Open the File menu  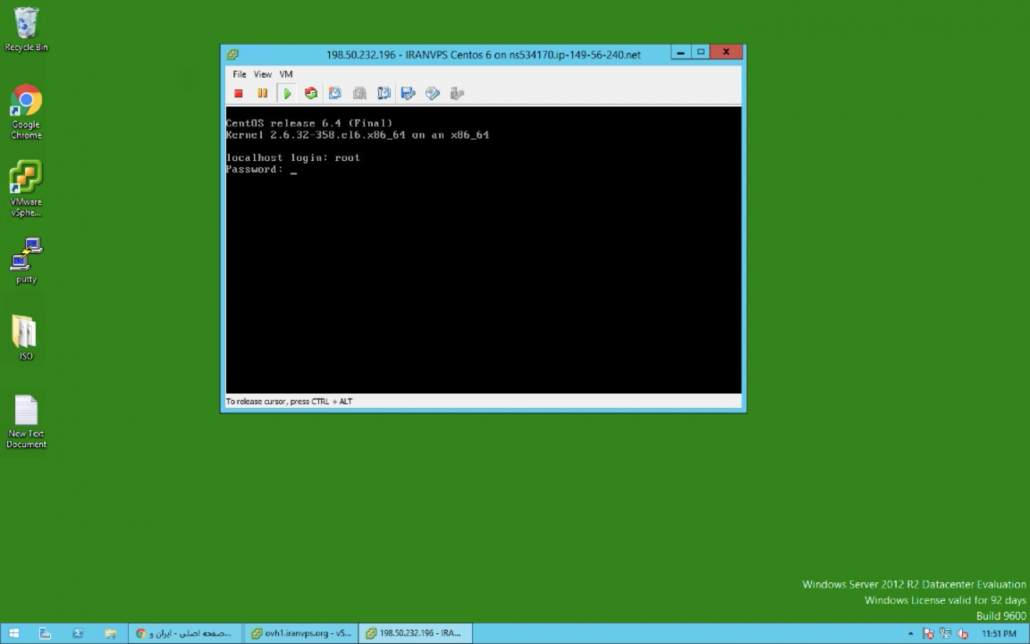pos(239,74)
